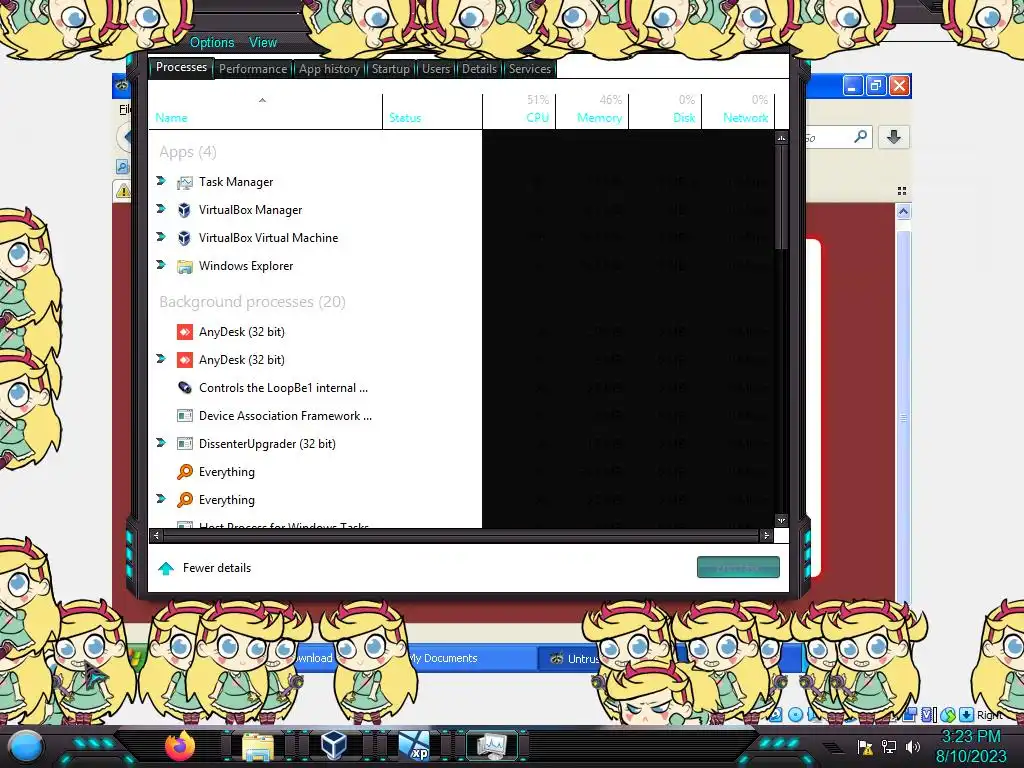Screen dimensions: 1024x768
Task: Switch to the Processes tab
Action: click(182, 67)
